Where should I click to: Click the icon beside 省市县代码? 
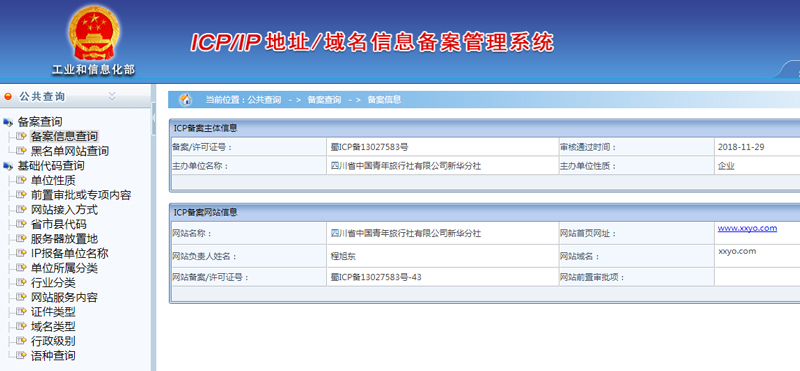point(21,224)
